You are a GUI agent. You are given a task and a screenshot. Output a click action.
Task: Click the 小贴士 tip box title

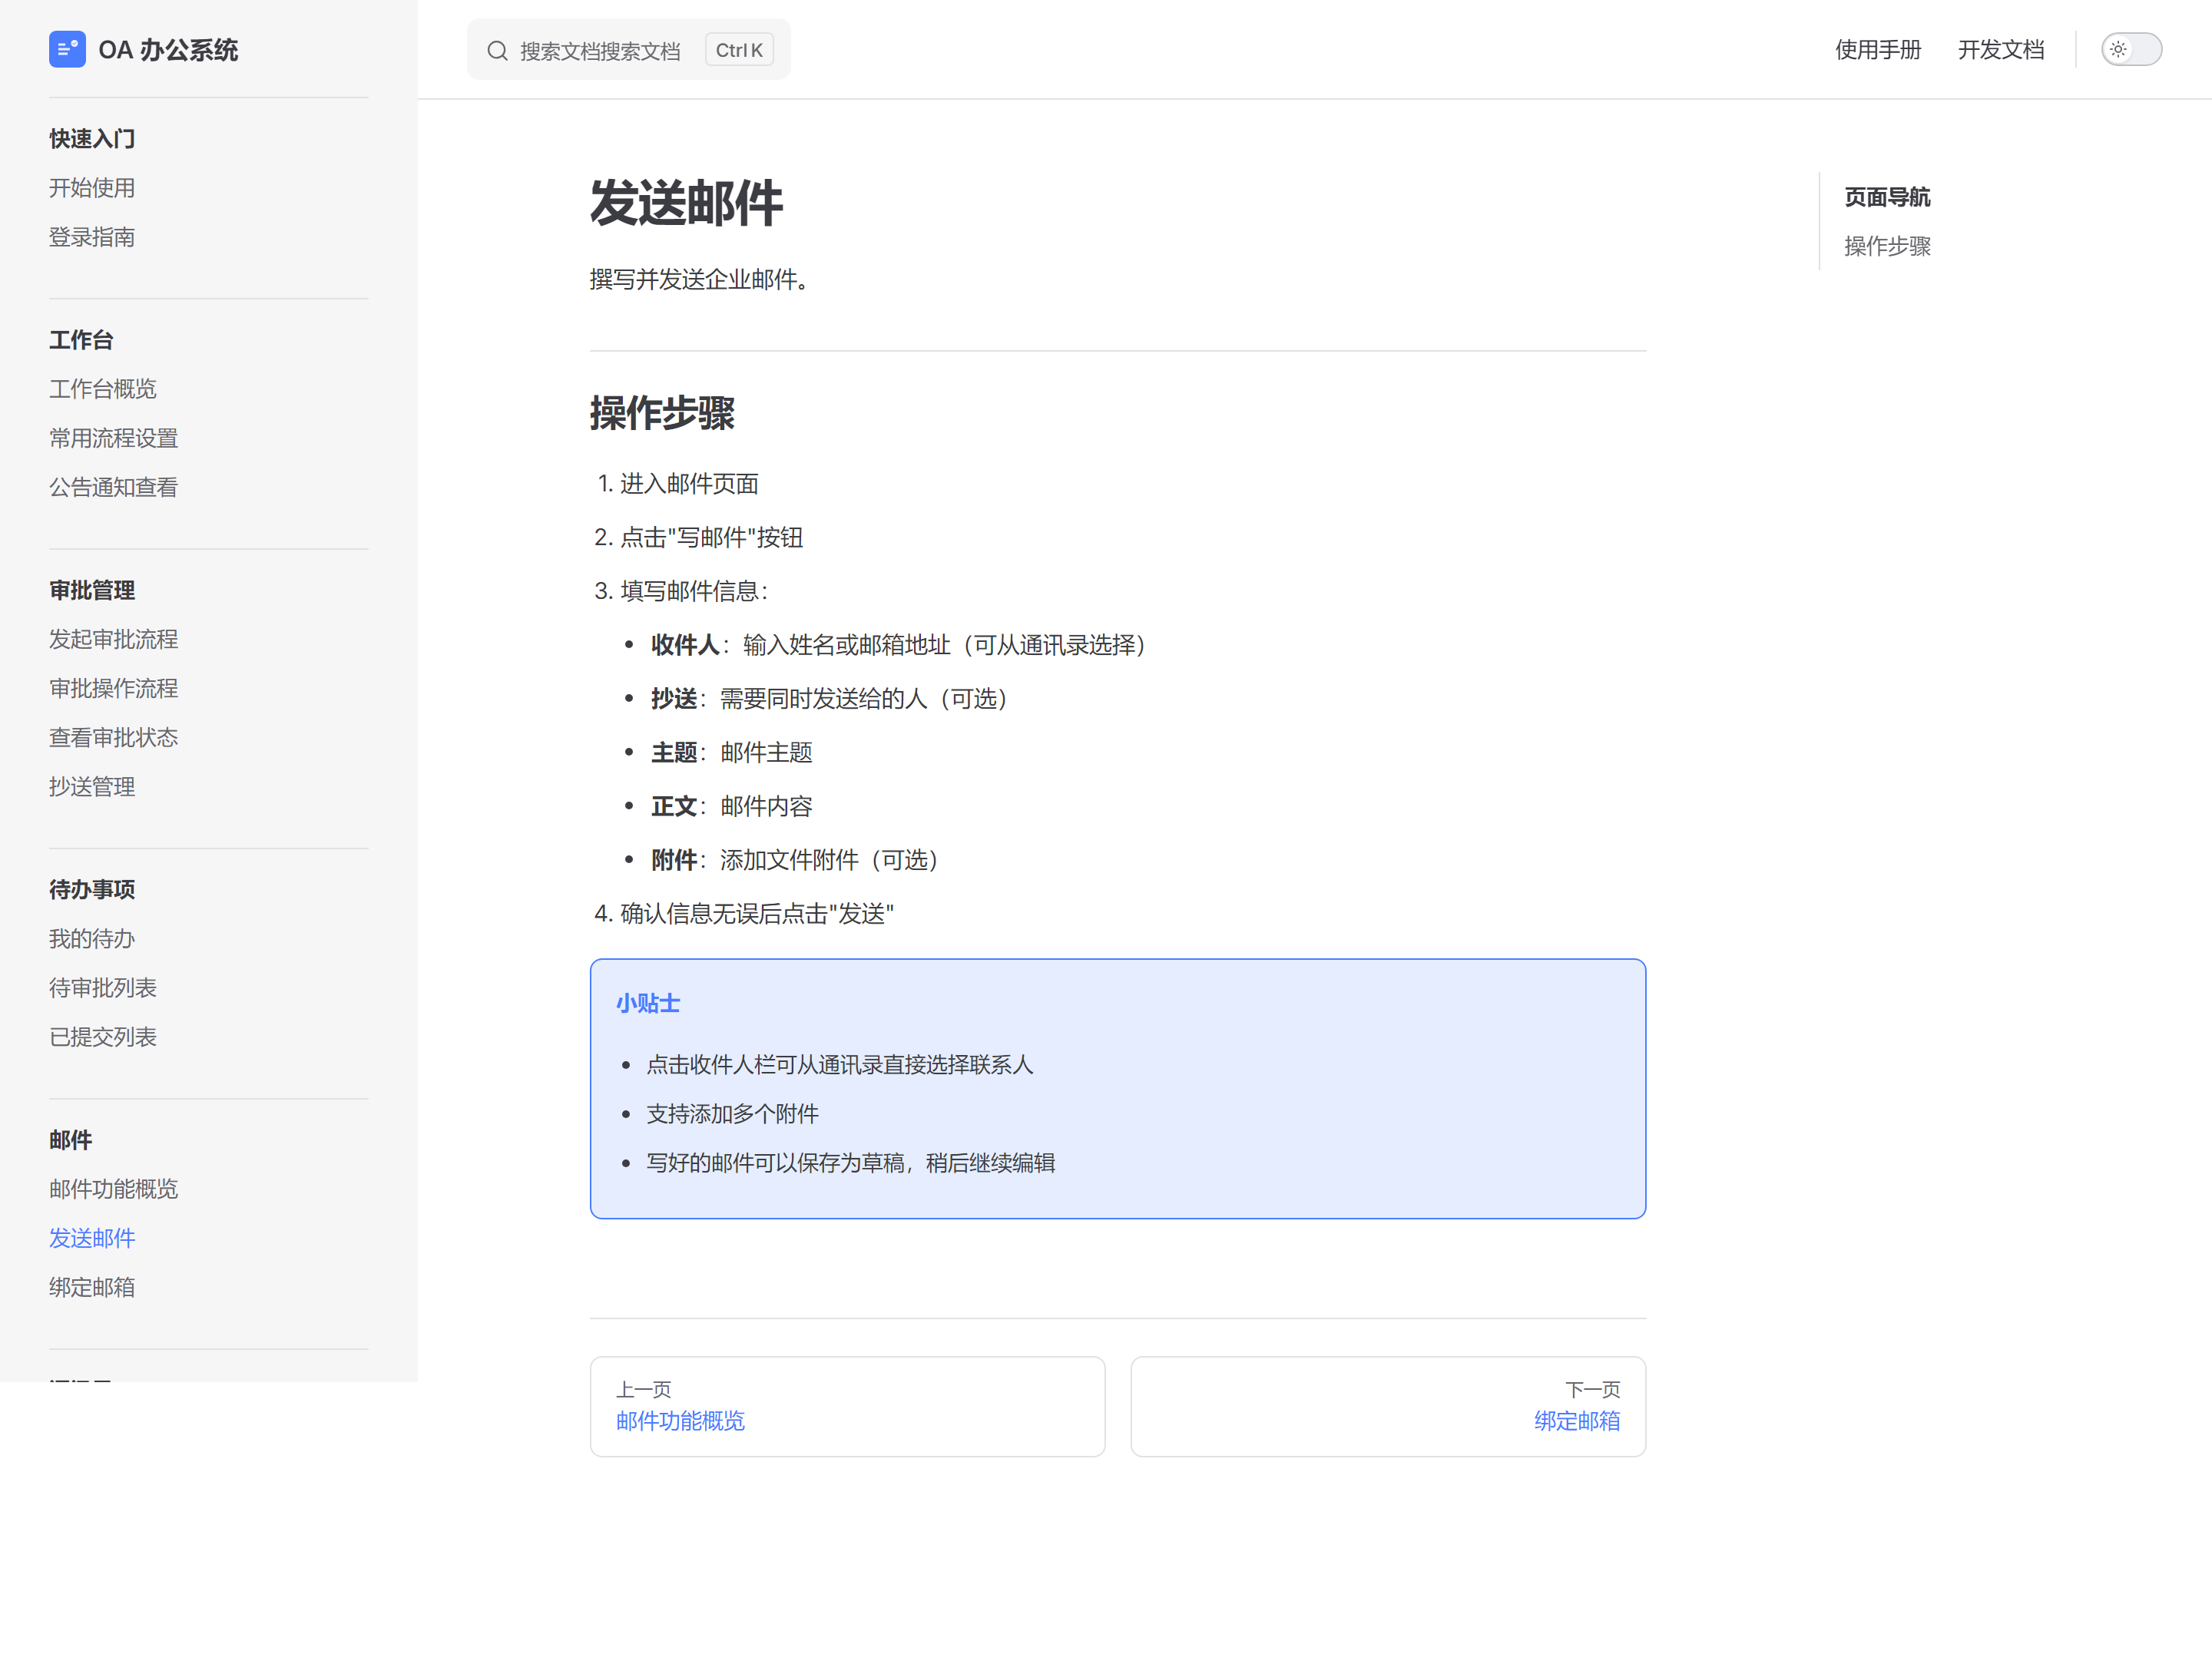648,1003
